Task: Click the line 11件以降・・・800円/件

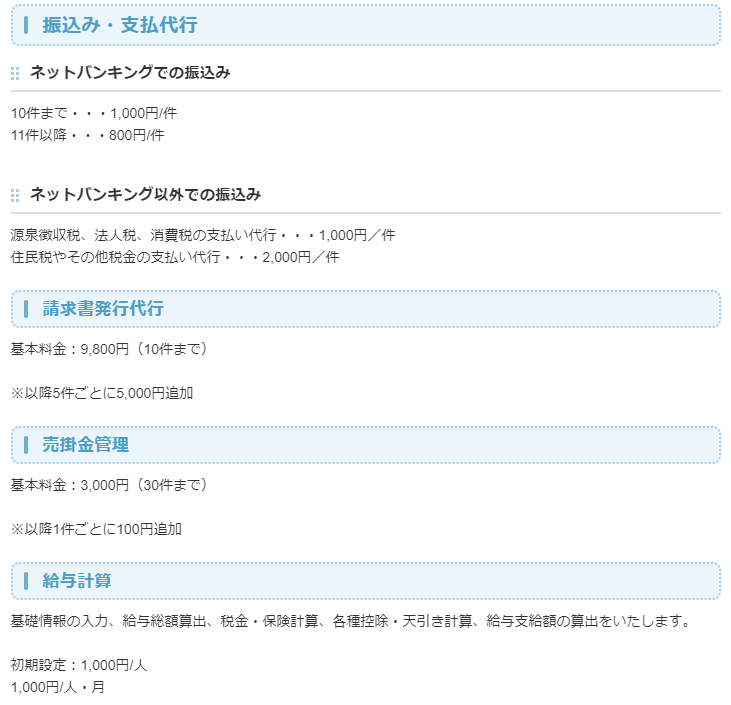Action: click(x=88, y=135)
